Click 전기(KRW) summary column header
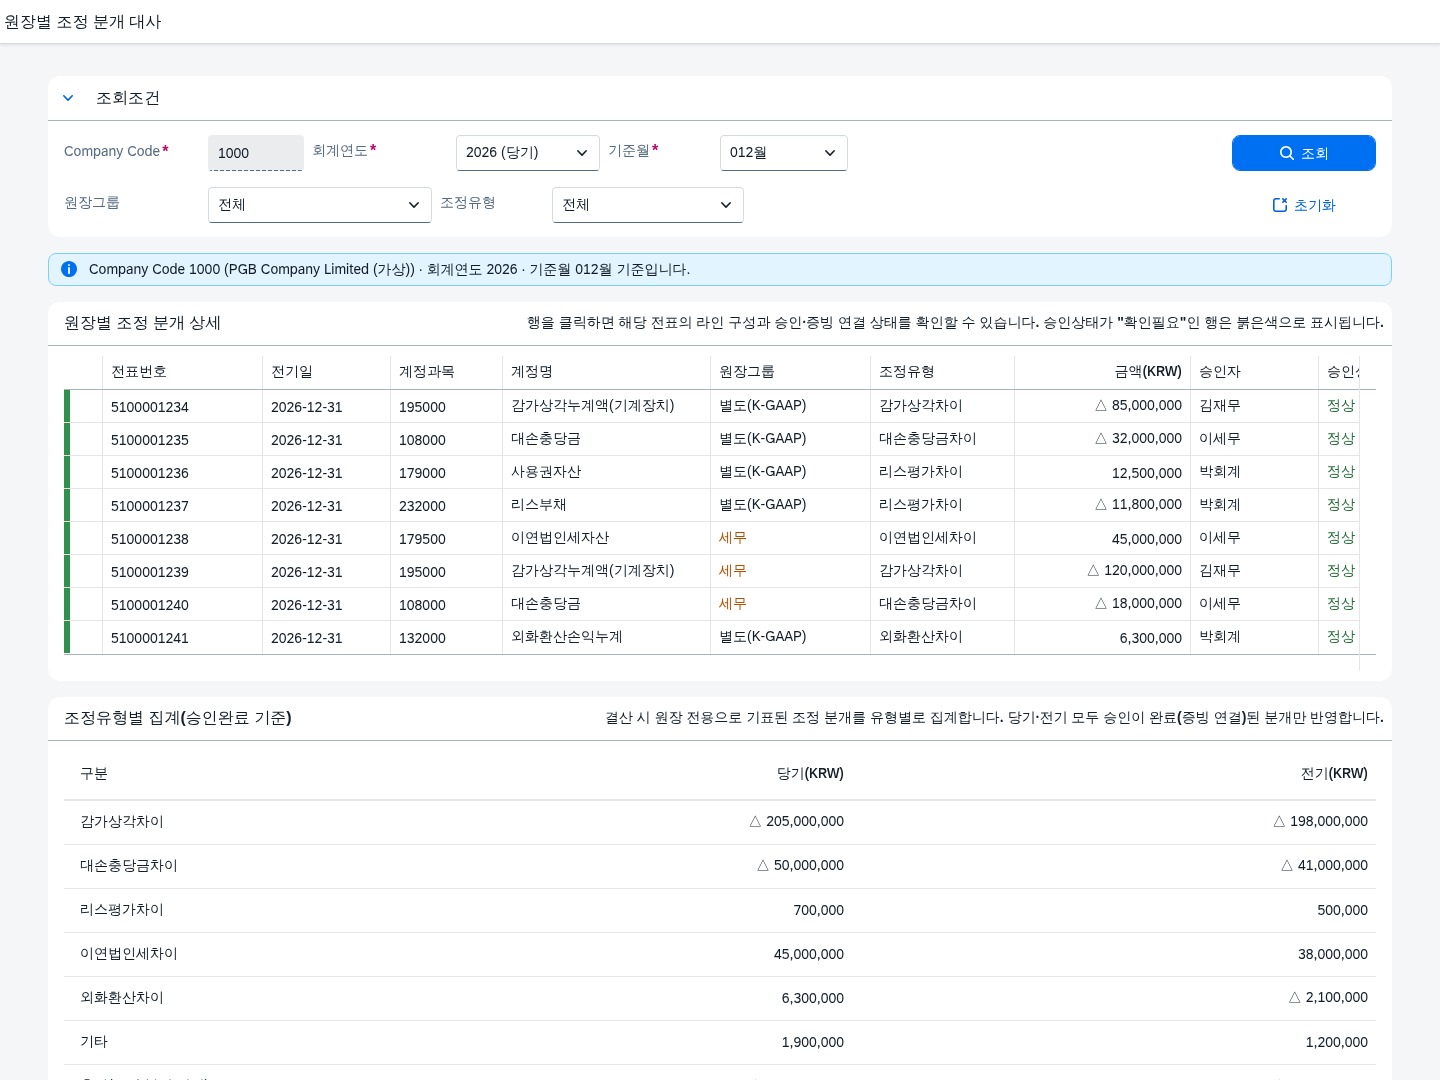Image resolution: width=1440 pixels, height=1080 pixels. pos(1334,774)
